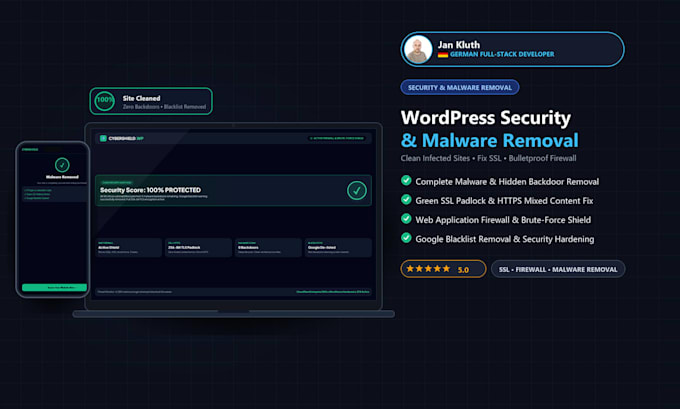The image size is (680, 409).
Task: Click the name "Jan Kluth"
Action: (x=459, y=45)
